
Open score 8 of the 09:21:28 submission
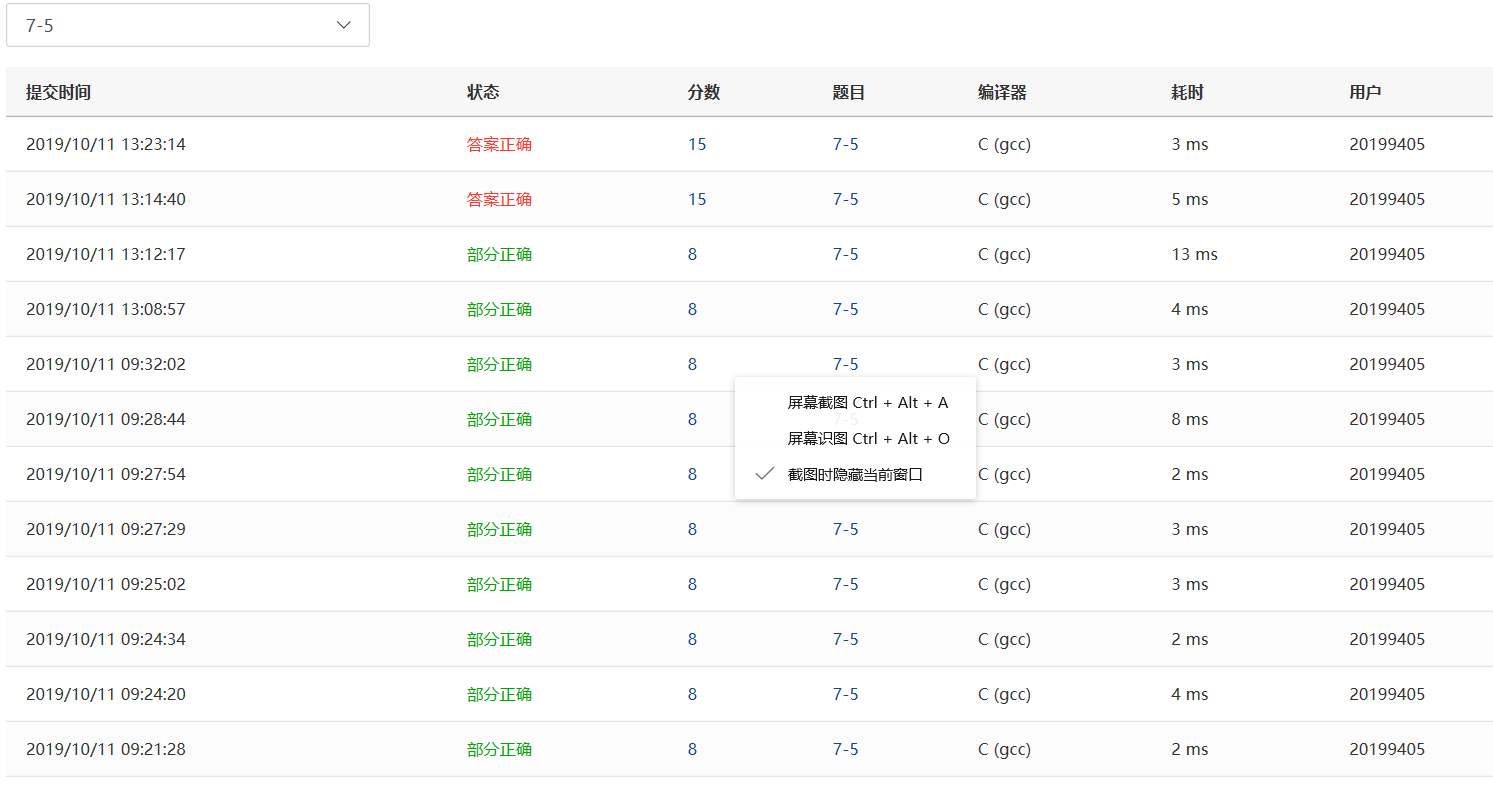click(692, 749)
